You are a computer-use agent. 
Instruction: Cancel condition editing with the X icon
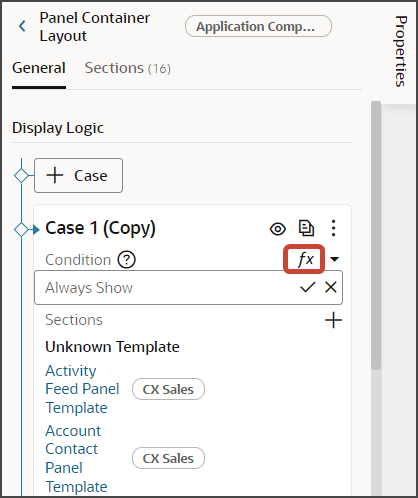331,287
